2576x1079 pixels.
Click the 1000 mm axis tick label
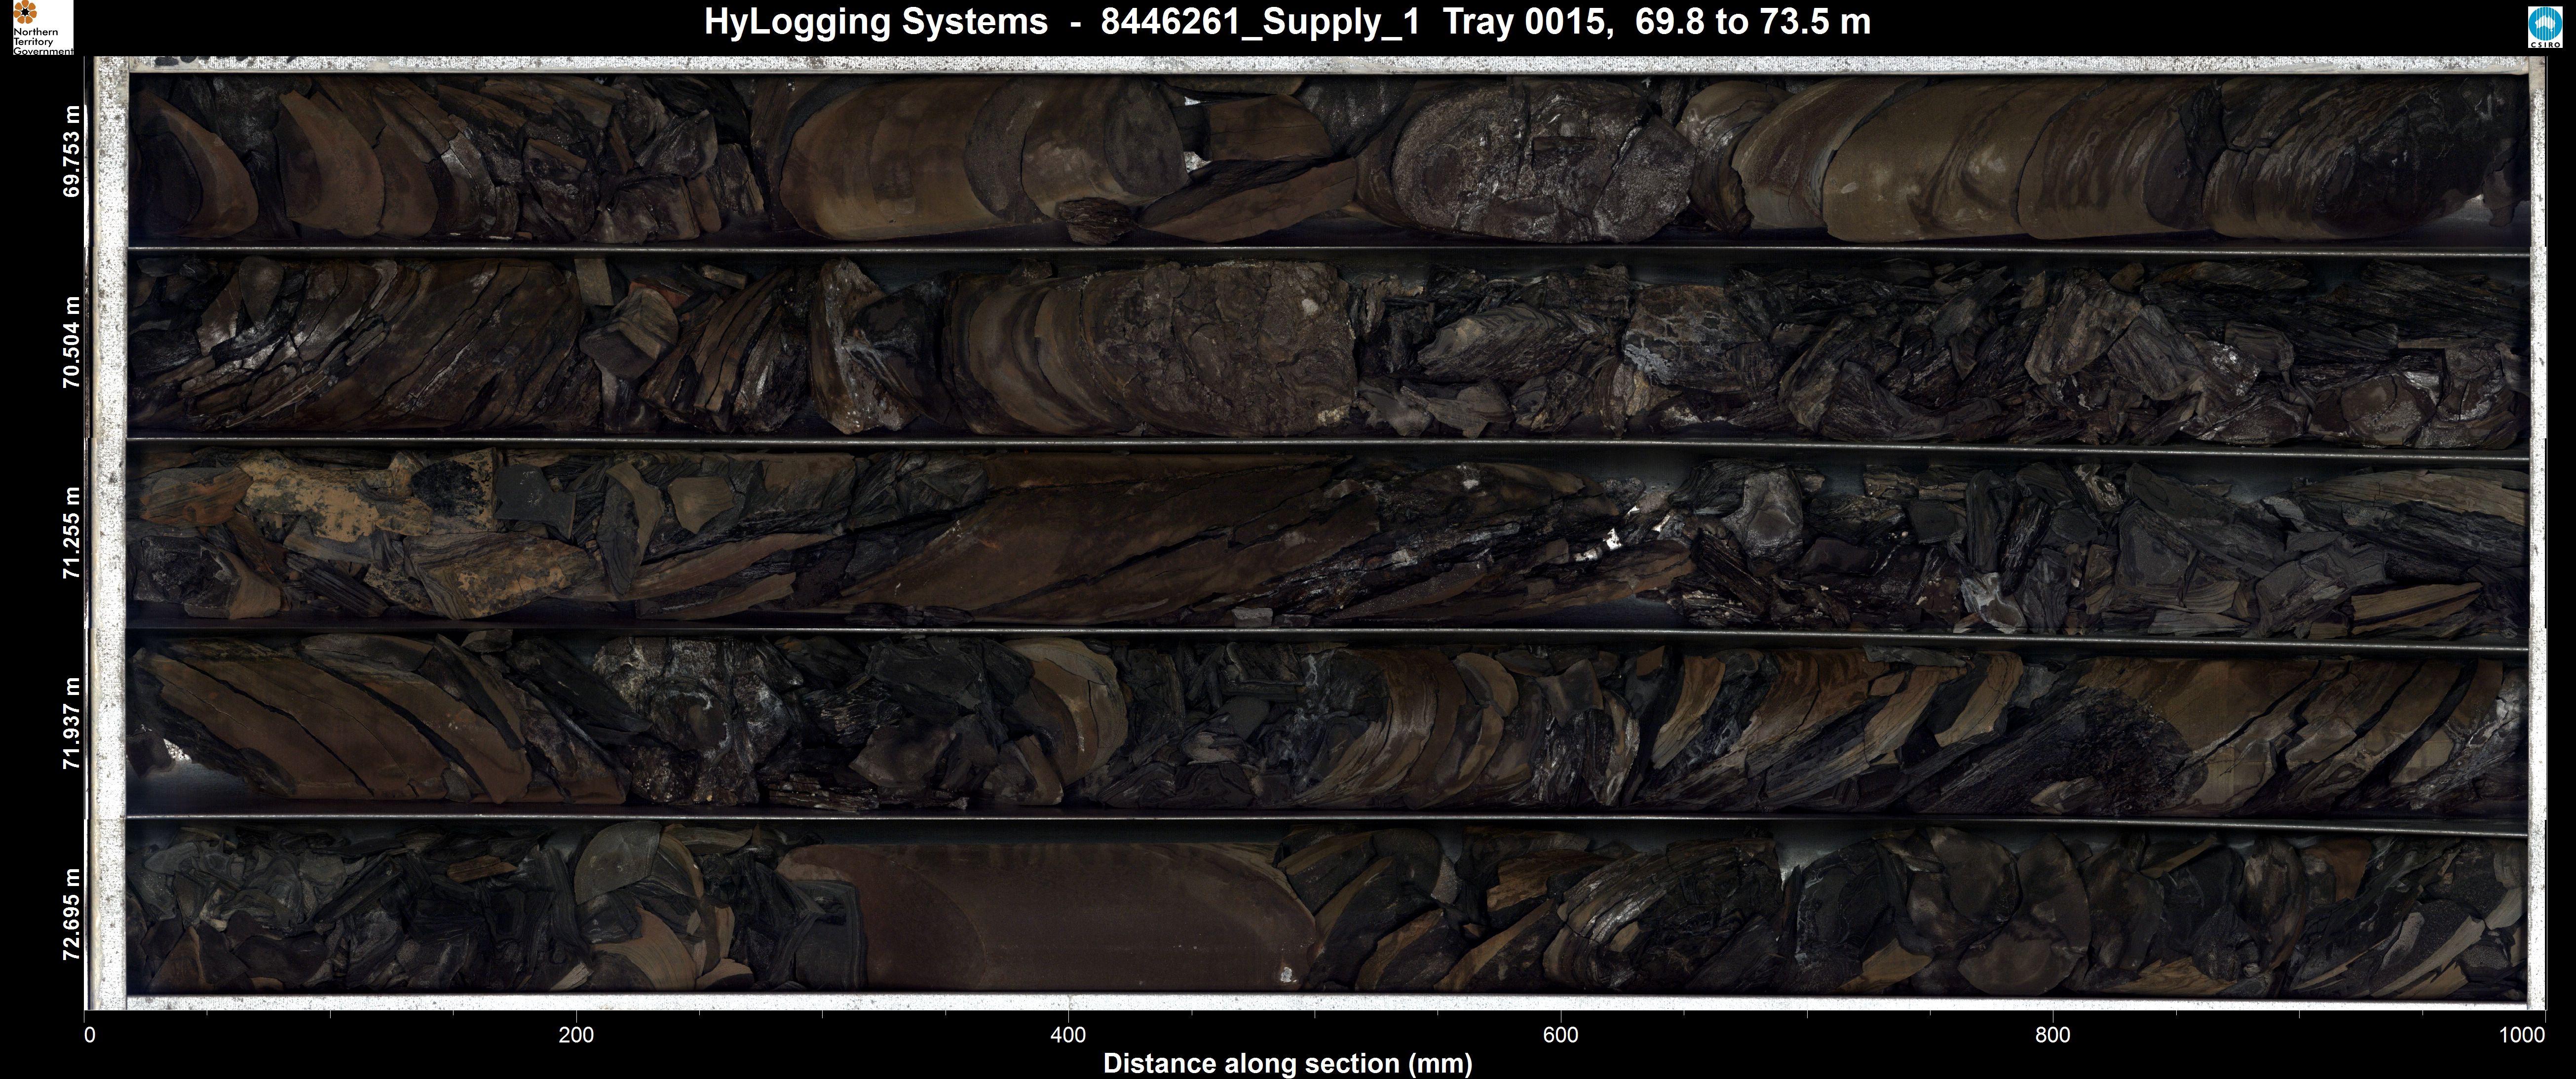click(x=2521, y=1036)
